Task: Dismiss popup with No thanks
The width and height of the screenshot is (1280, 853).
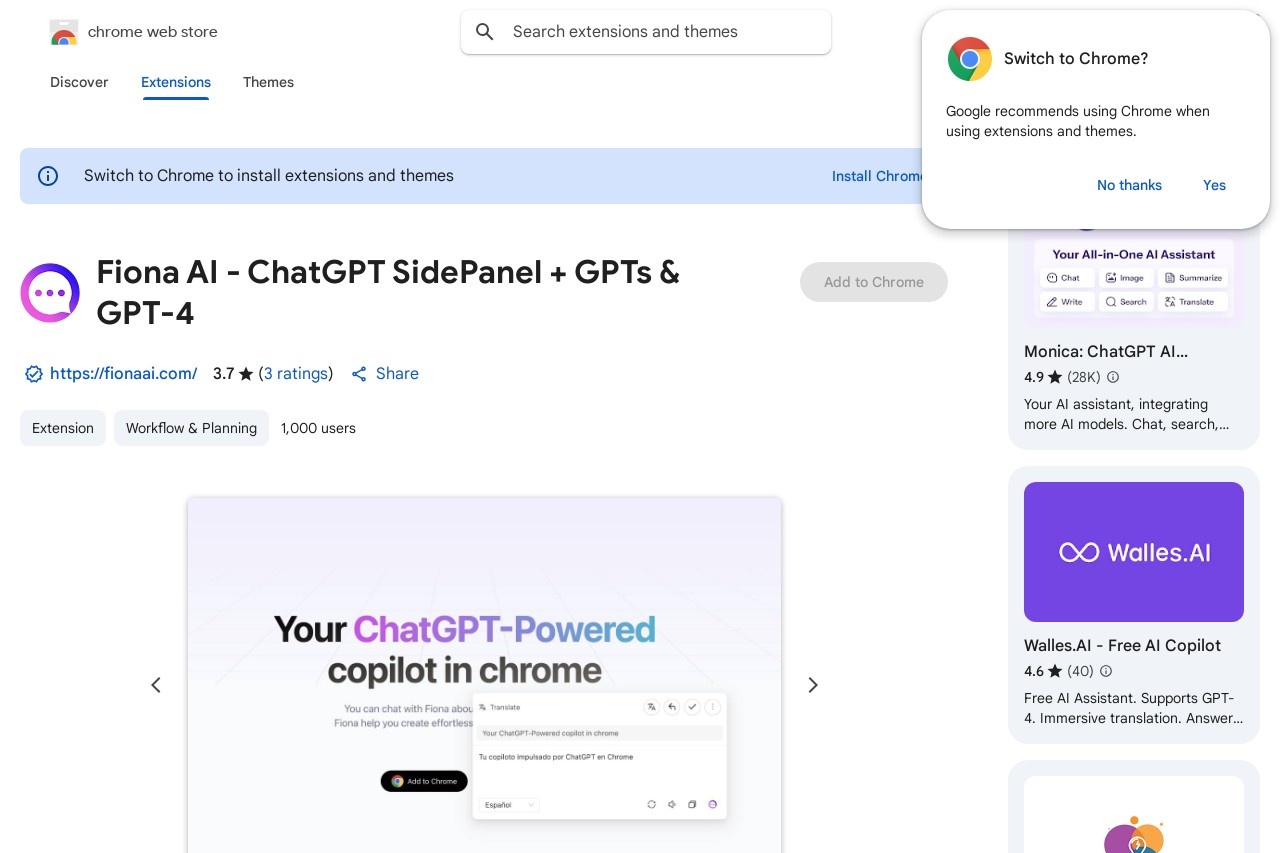Action: tap(1129, 185)
